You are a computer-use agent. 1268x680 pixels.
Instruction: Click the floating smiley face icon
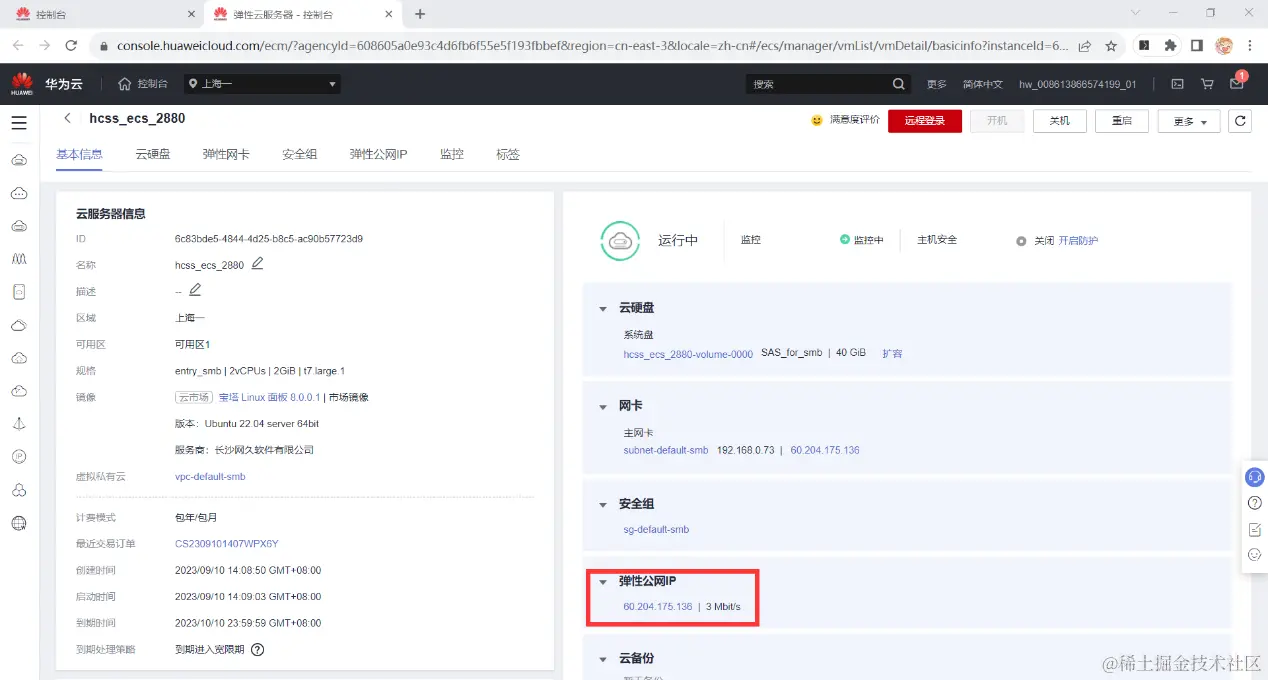[1254, 554]
